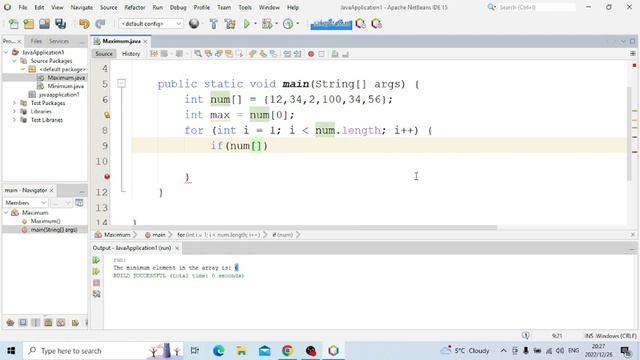The image size is (640, 360).
Task: Toggle the non-public members filter in Navigator bottom bar
Action: click(x=48, y=323)
